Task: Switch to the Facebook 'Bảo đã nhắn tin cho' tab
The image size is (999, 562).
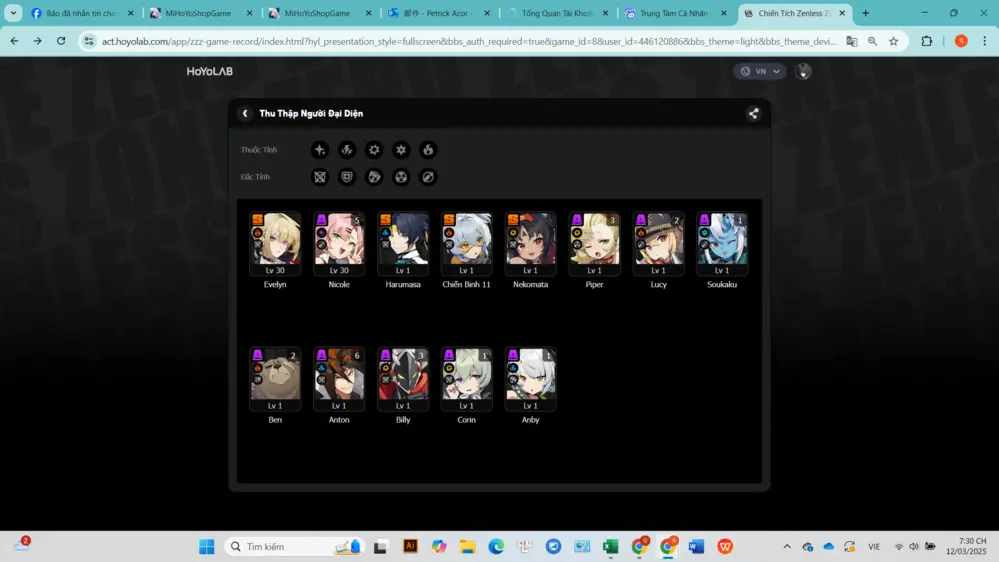Action: click(83, 13)
